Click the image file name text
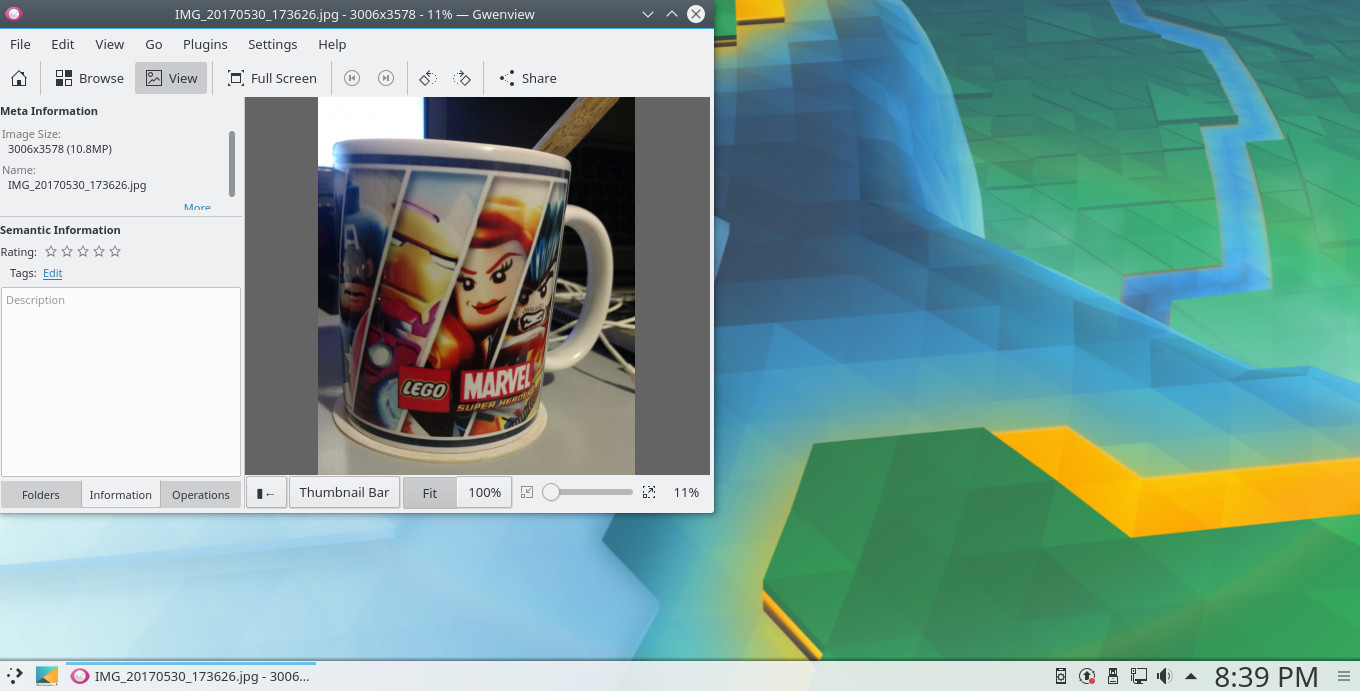 77,185
